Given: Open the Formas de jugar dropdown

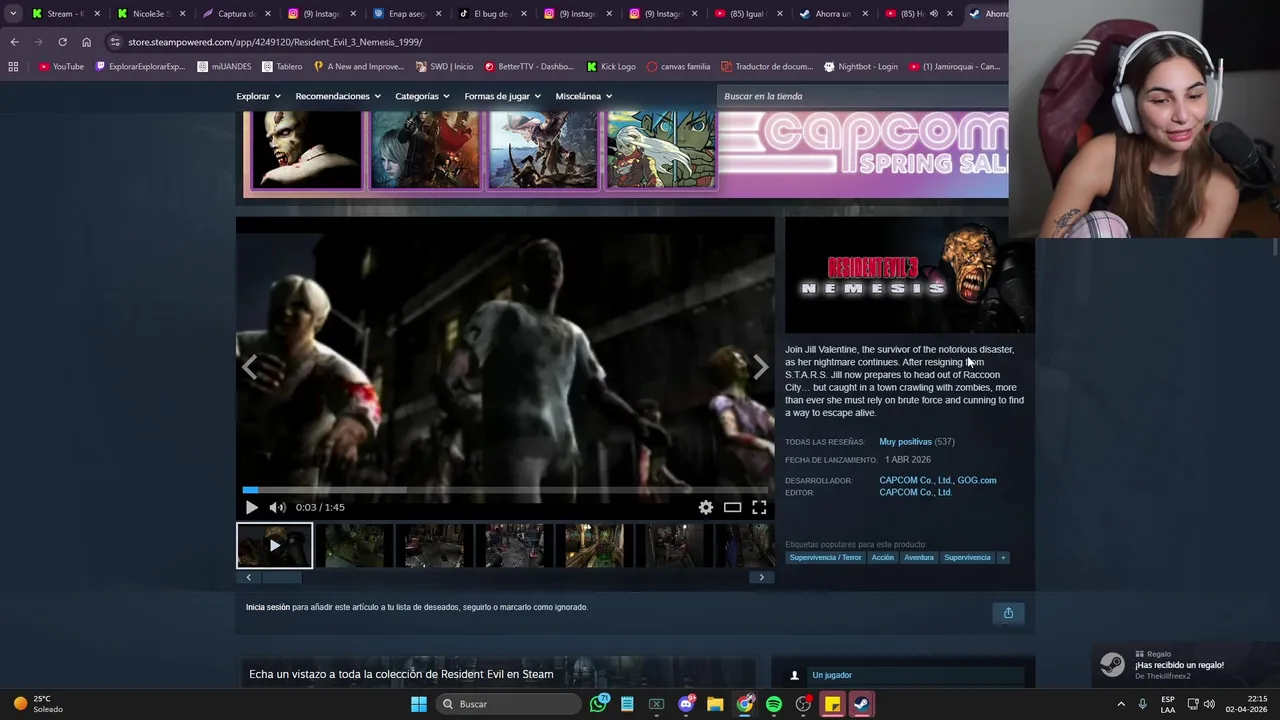Looking at the screenshot, I should point(502,96).
